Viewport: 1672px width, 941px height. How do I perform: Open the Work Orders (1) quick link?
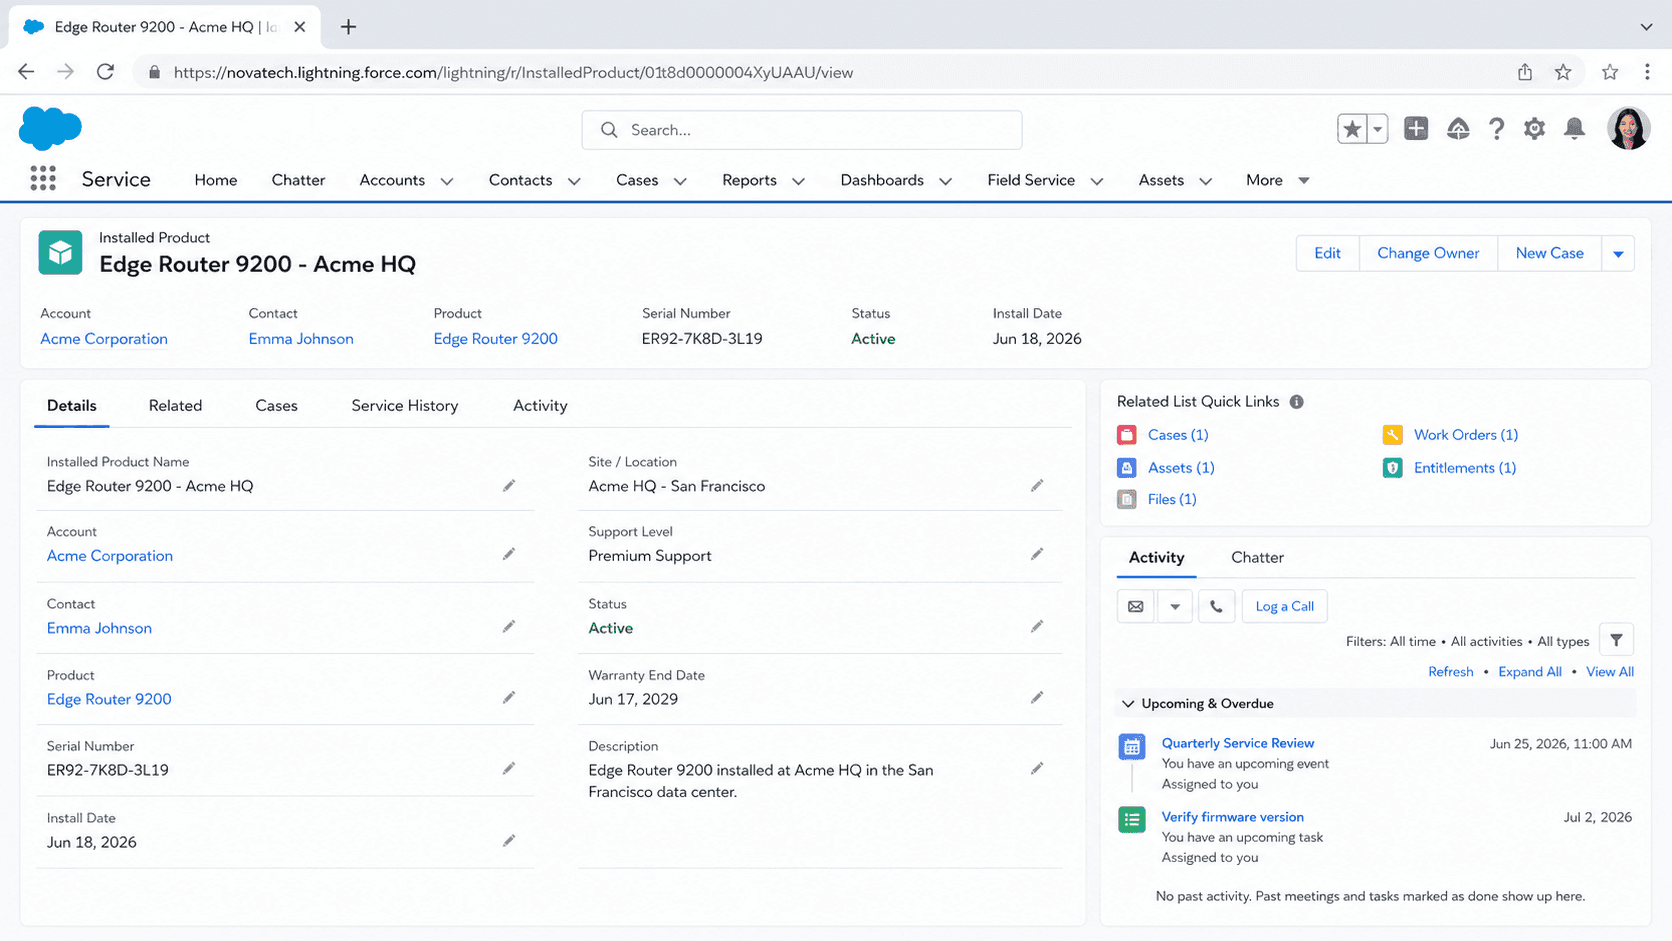click(1466, 435)
